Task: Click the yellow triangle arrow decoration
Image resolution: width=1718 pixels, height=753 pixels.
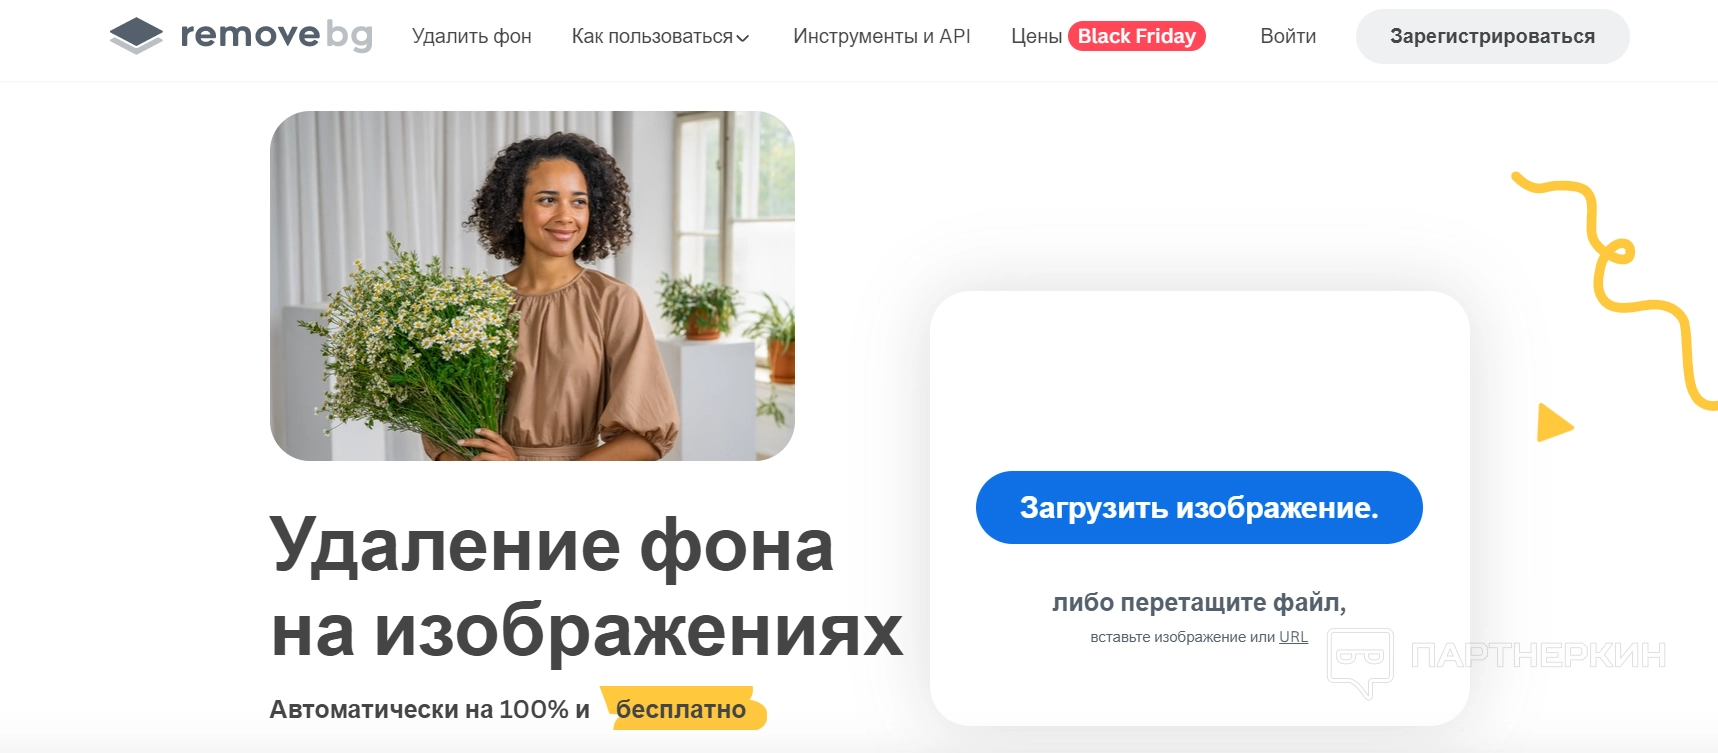Action: (1554, 422)
